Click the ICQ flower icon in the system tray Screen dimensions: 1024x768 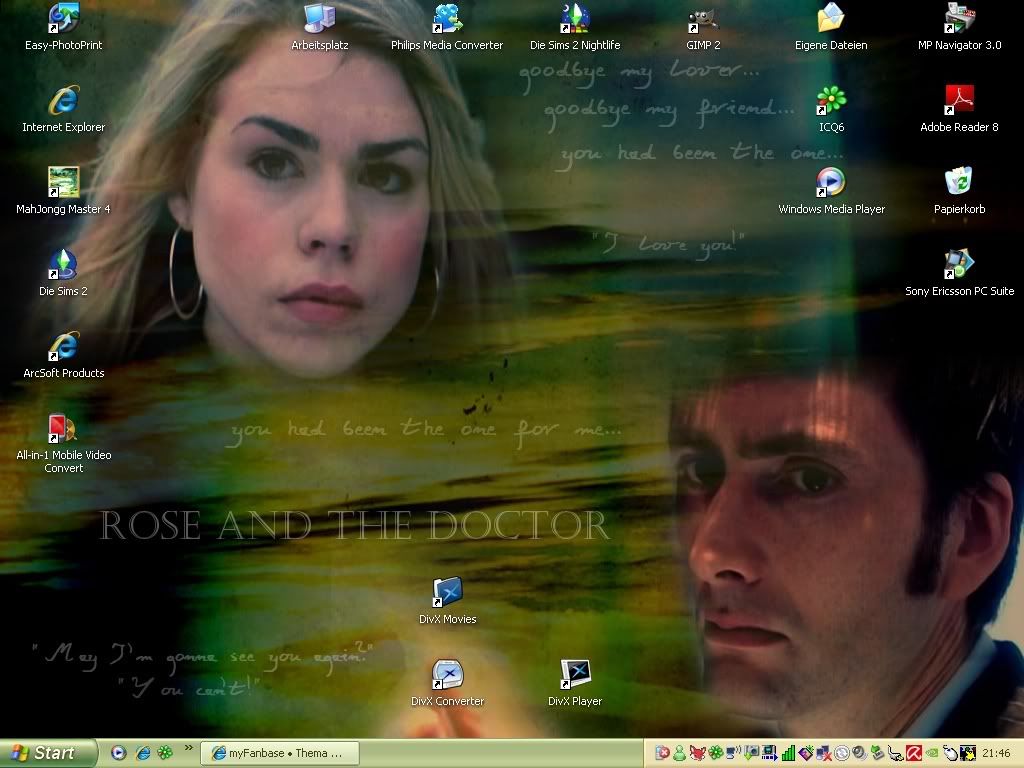(x=716, y=753)
